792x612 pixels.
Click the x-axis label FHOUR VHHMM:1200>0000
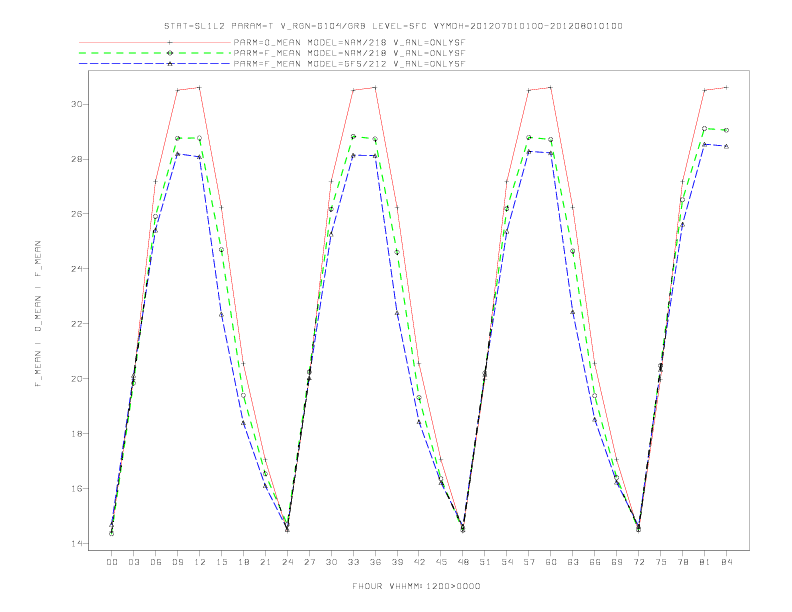[x=416, y=586]
